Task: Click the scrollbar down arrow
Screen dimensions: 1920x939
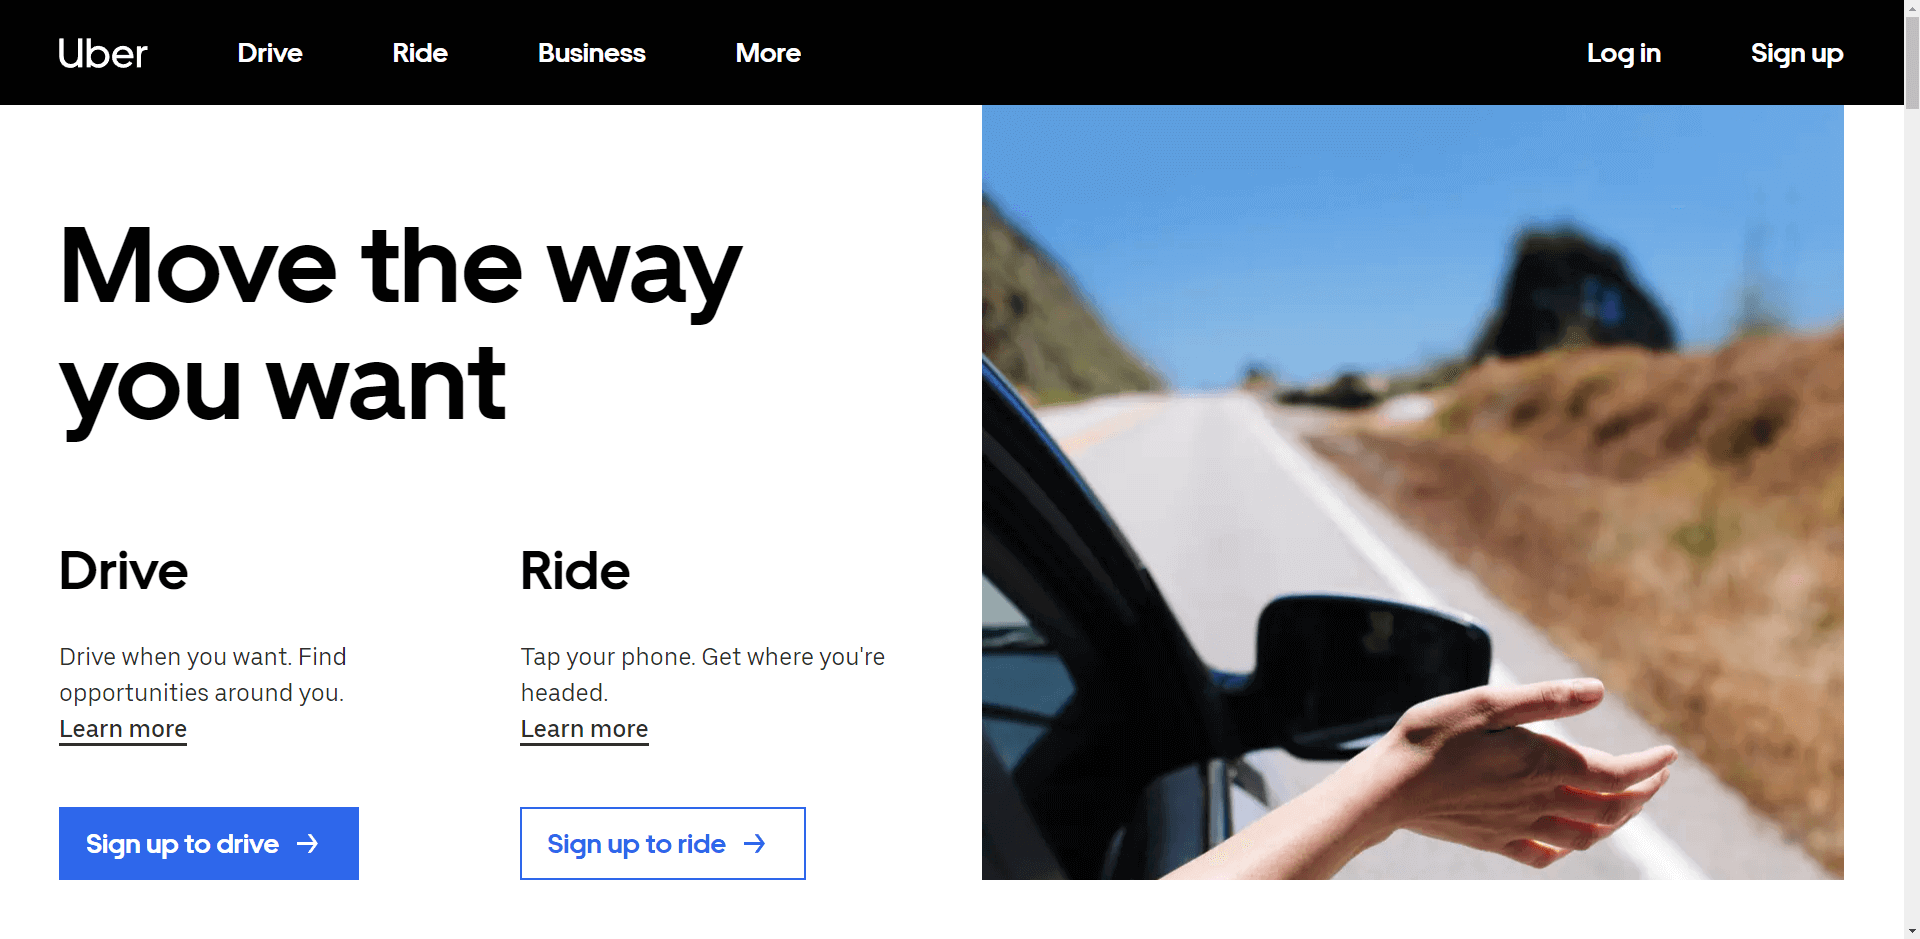Action: pos(1912,932)
